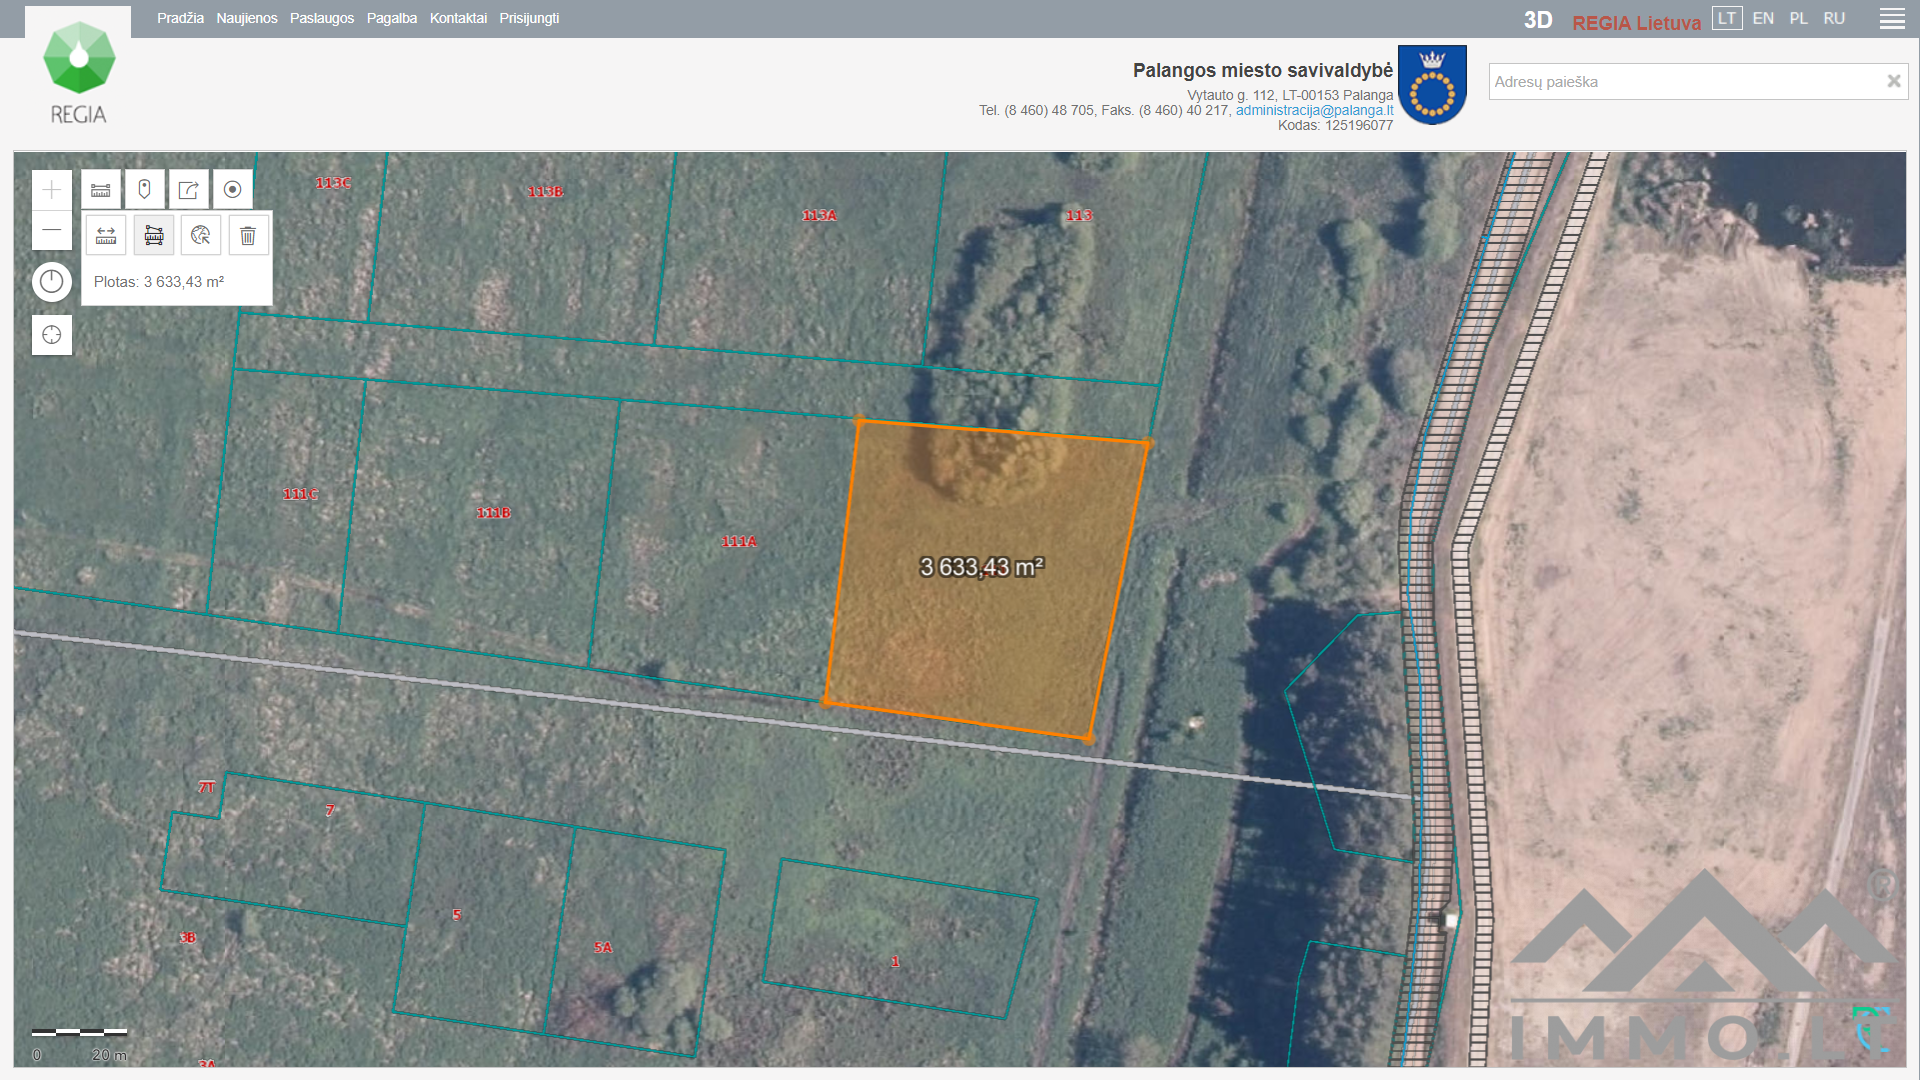Image resolution: width=1920 pixels, height=1080 pixels.
Task: Select LT language
Action: point(1727,18)
